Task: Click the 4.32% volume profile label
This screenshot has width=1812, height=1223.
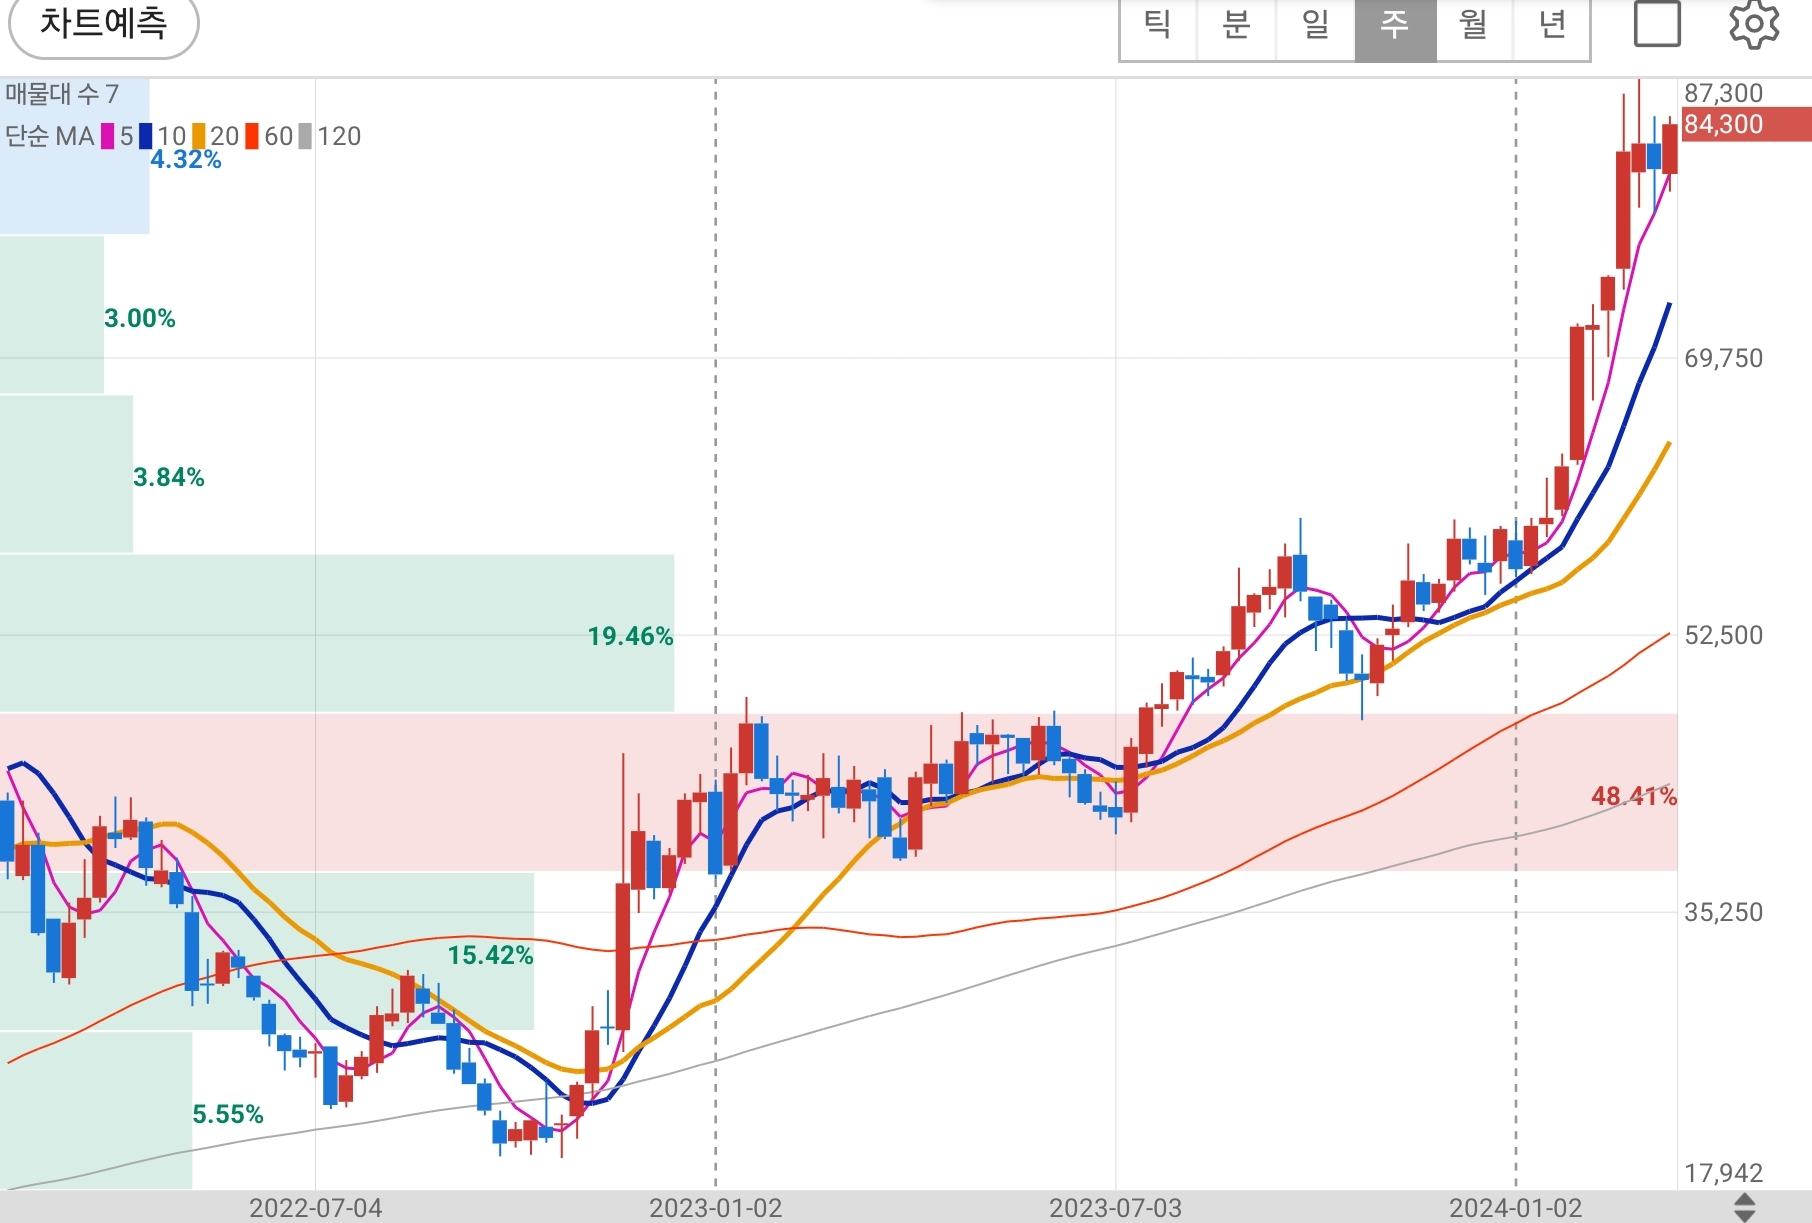Action: 186,159
